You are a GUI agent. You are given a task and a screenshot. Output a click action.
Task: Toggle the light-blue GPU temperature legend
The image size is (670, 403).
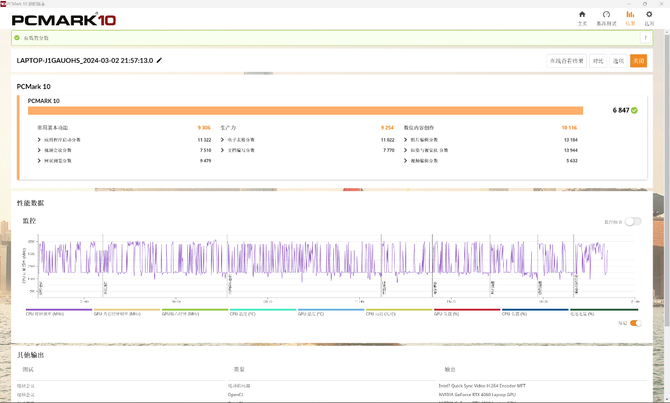coord(331,312)
